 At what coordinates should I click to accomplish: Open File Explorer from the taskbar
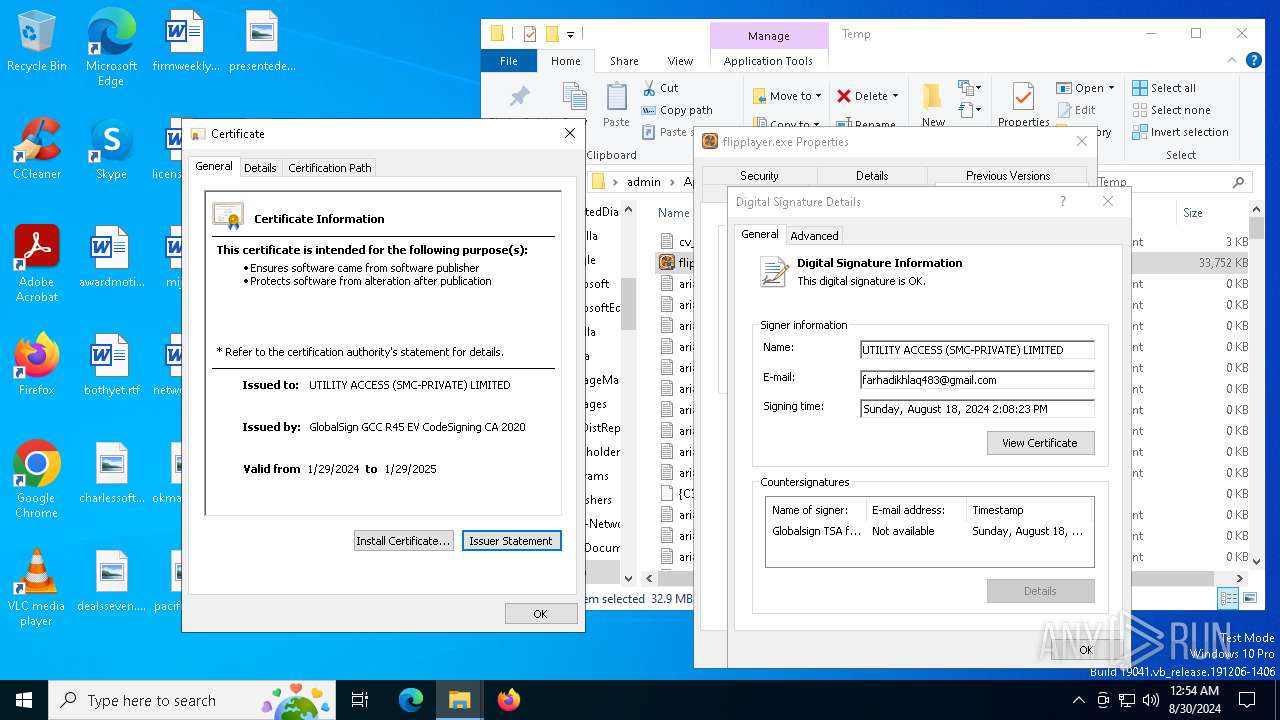pos(459,700)
